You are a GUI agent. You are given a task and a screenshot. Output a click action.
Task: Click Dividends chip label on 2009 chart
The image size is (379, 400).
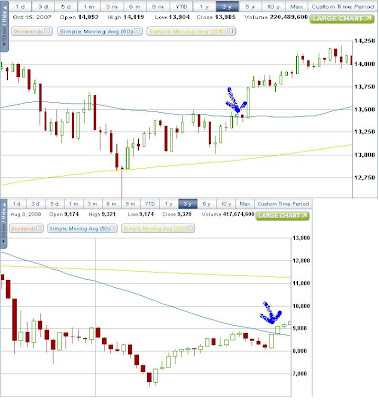pyautogui.click(x=23, y=229)
